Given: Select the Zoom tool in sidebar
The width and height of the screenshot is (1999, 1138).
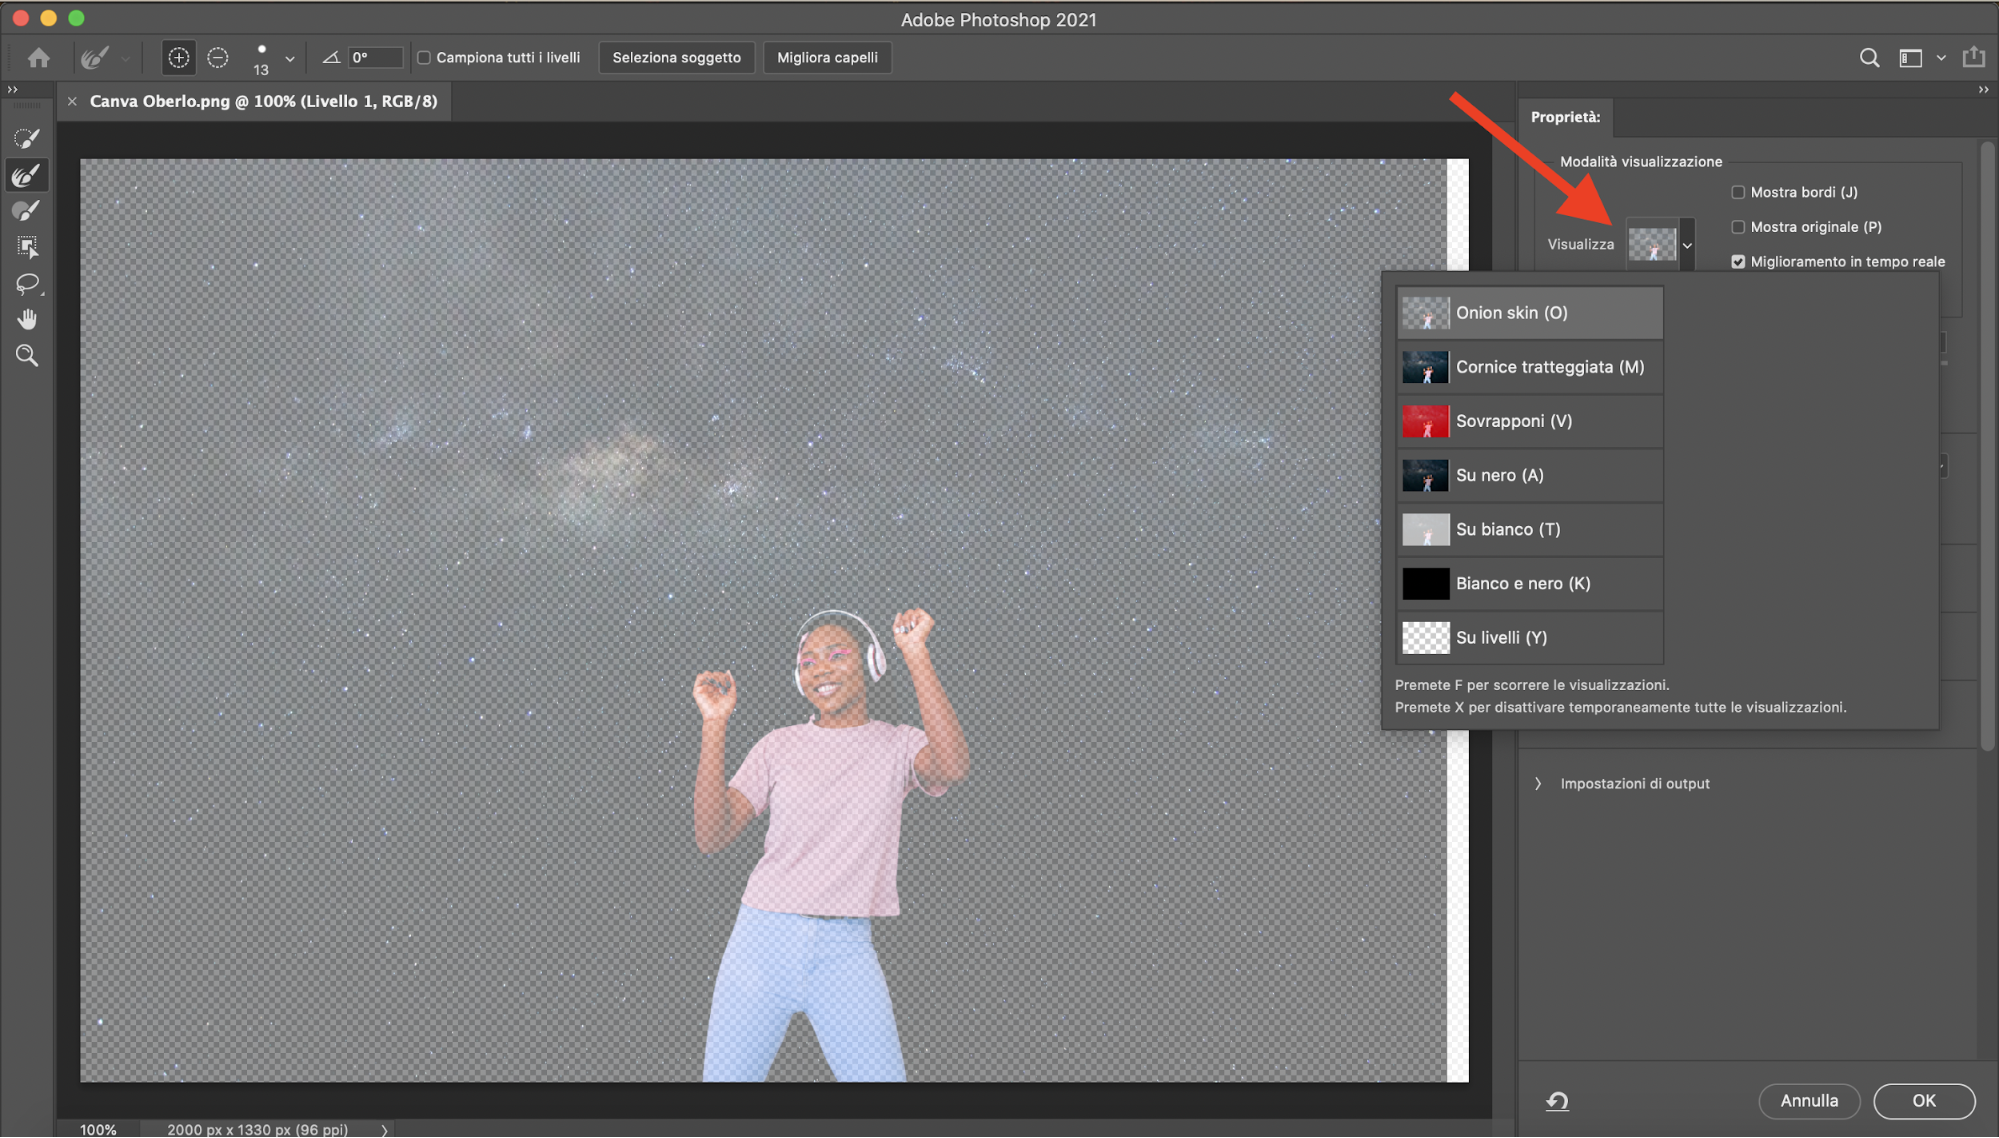Looking at the screenshot, I should tap(27, 356).
